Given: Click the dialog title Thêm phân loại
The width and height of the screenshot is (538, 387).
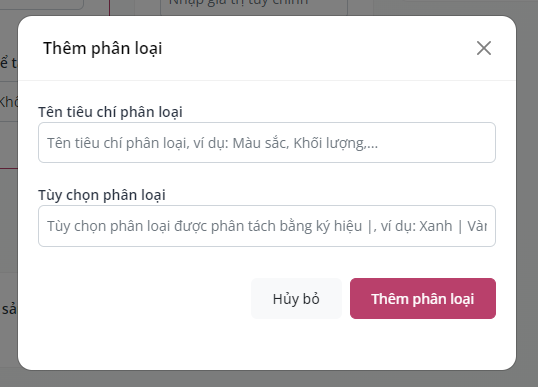Looking at the screenshot, I should click(x=103, y=48).
